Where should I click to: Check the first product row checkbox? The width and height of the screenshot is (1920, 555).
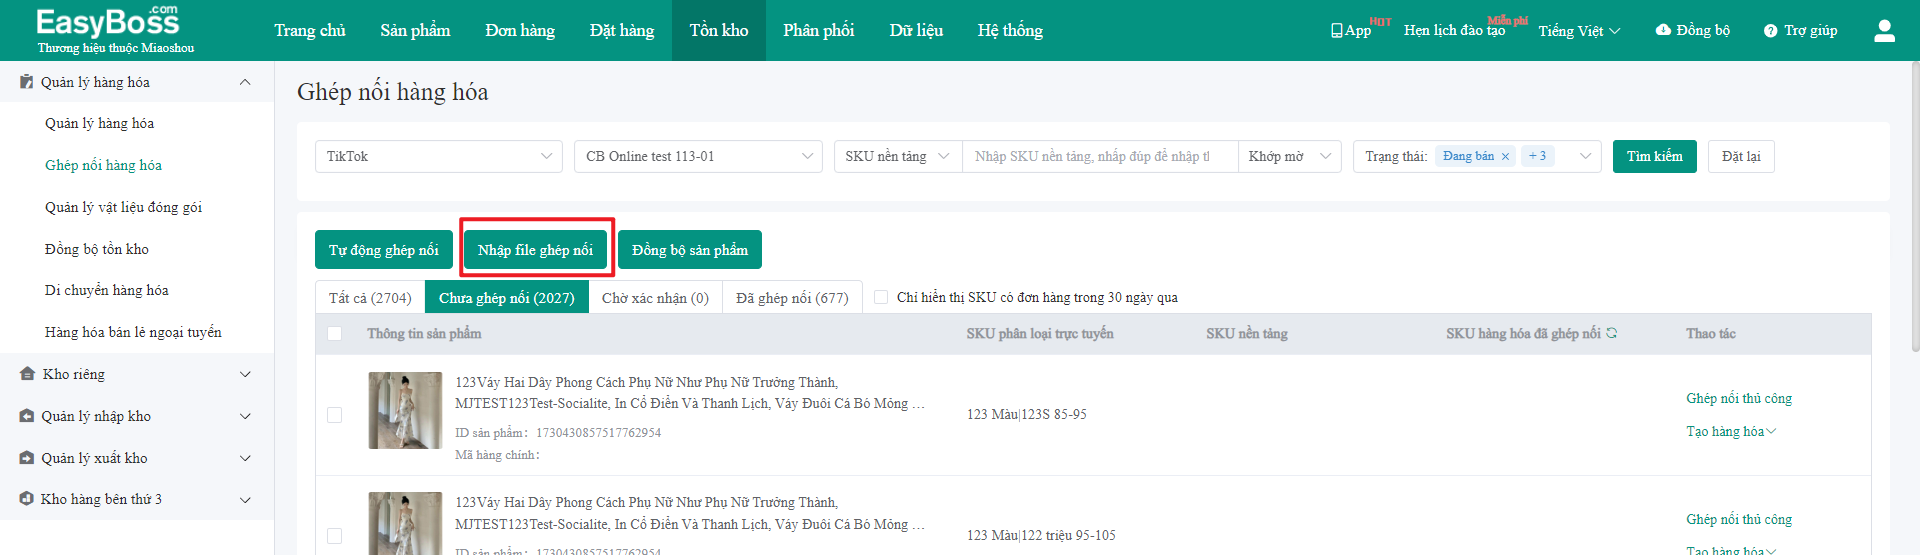(335, 415)
